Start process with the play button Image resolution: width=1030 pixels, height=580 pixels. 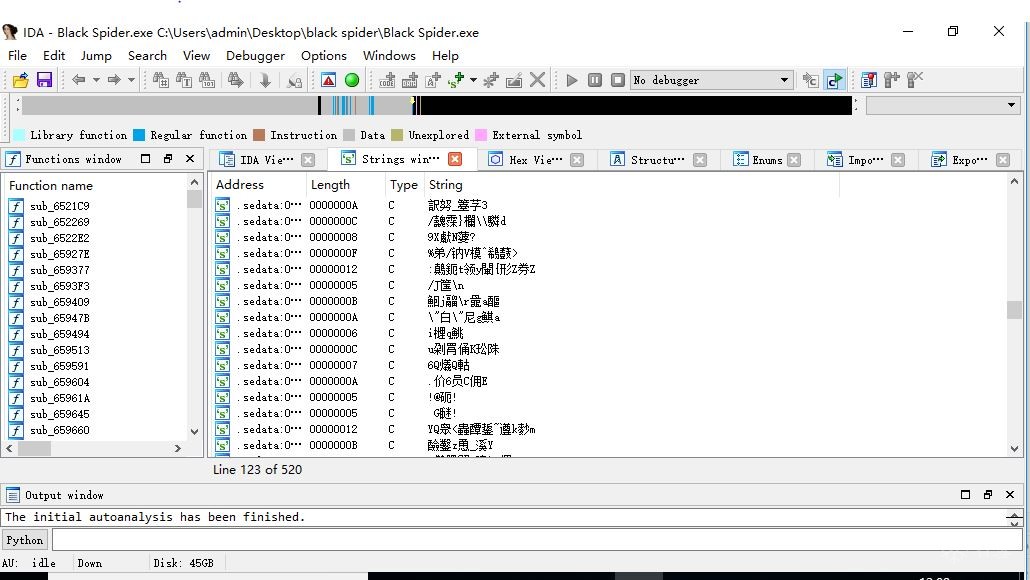click(x=571, y=80)
